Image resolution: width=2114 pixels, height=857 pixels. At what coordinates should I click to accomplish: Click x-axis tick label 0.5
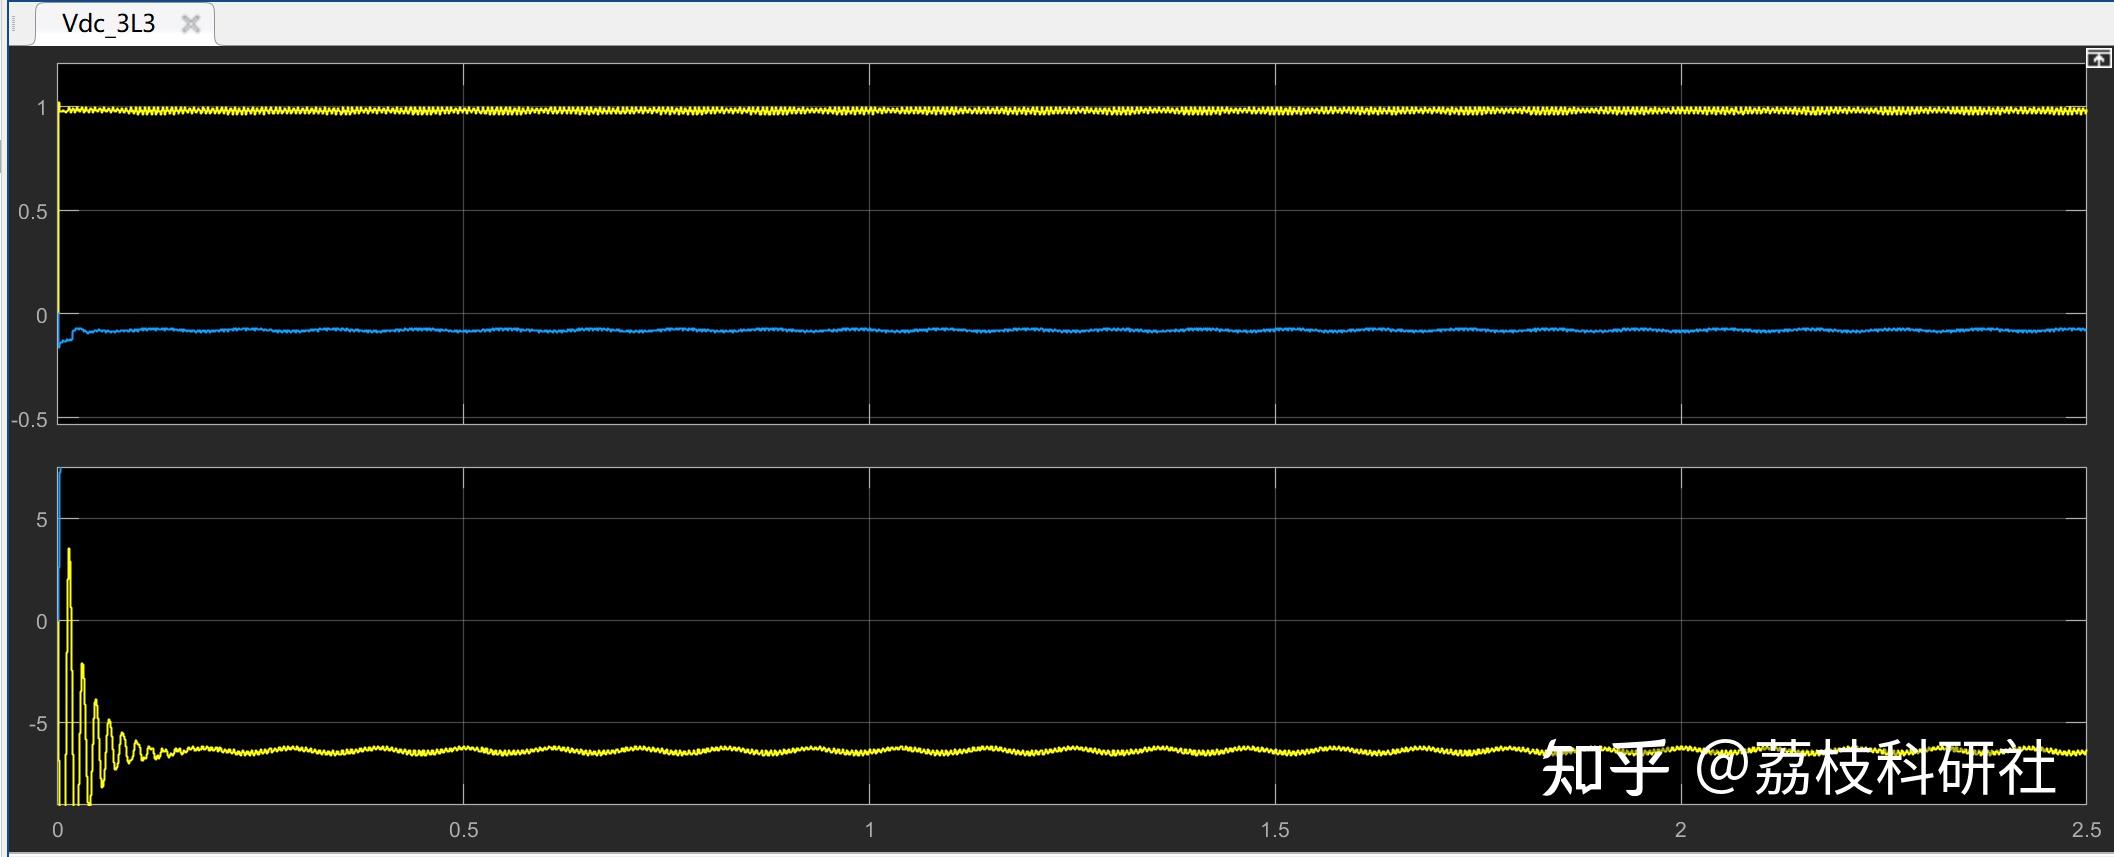(463, 830)
